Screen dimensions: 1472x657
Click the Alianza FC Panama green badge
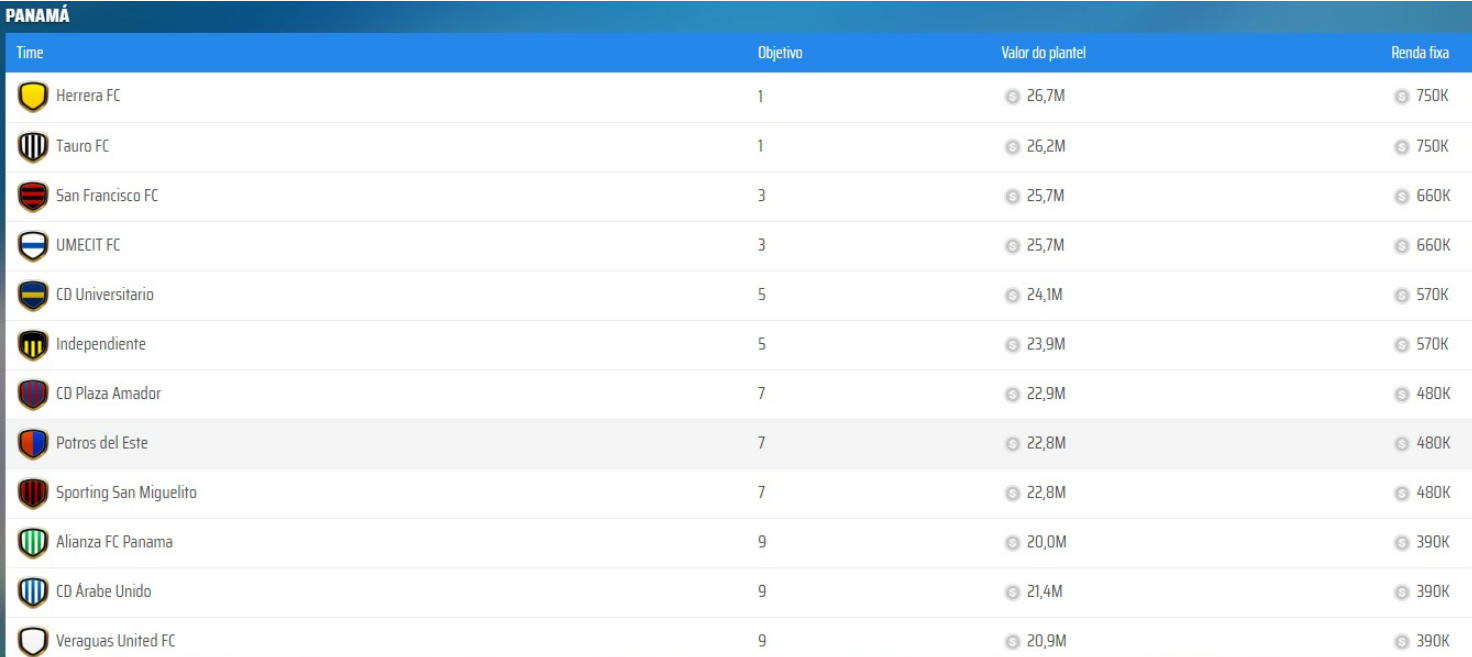33,543
